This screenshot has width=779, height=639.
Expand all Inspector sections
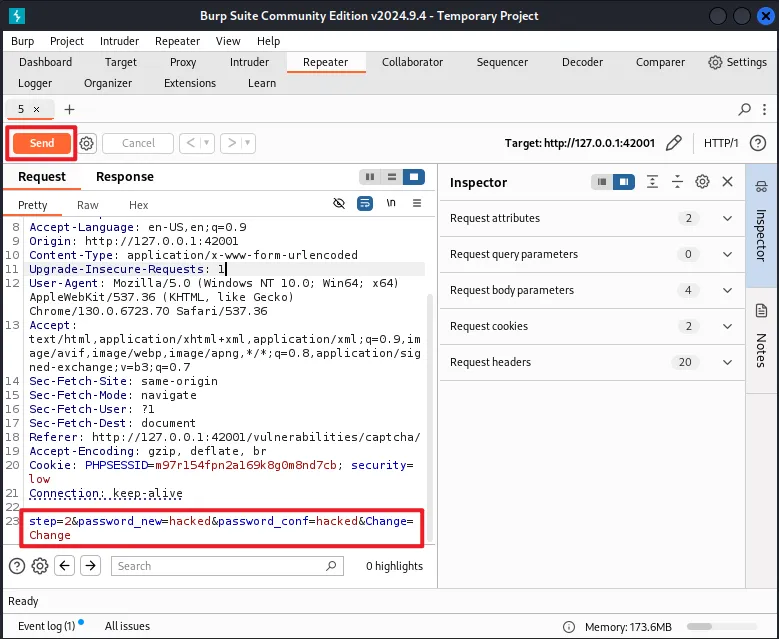652,182
